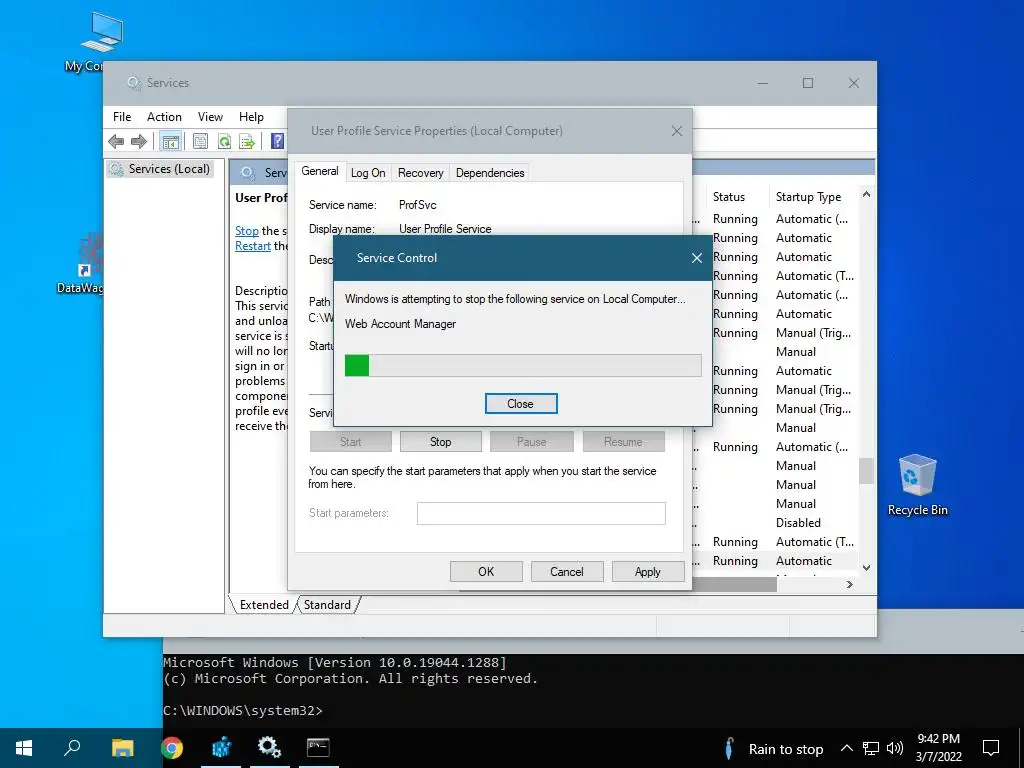Click Web Account Manager in Service Control

tap(400, 324)
